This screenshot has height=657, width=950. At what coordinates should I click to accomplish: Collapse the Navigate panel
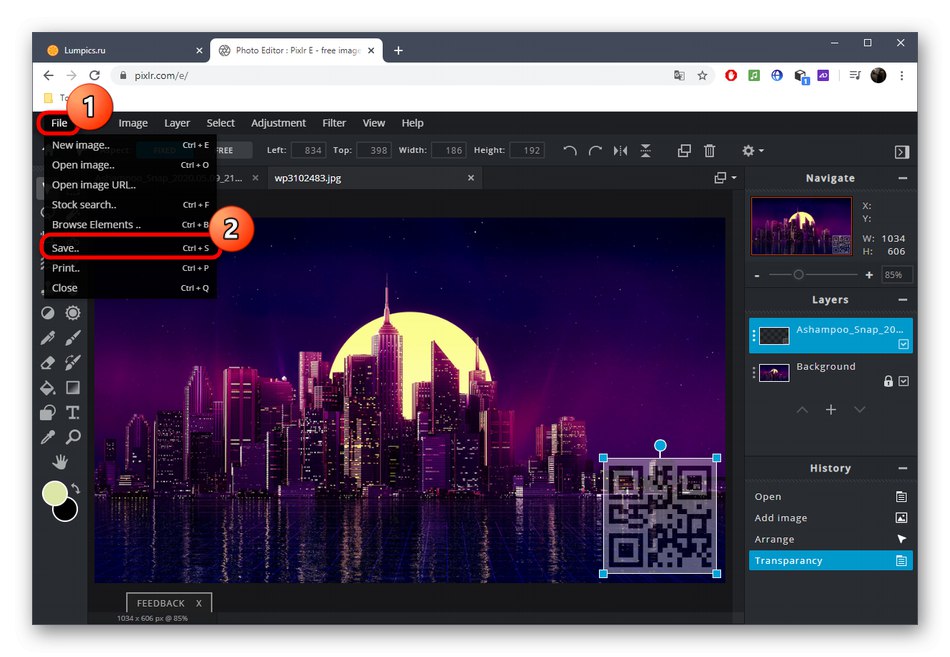point(903,178)
